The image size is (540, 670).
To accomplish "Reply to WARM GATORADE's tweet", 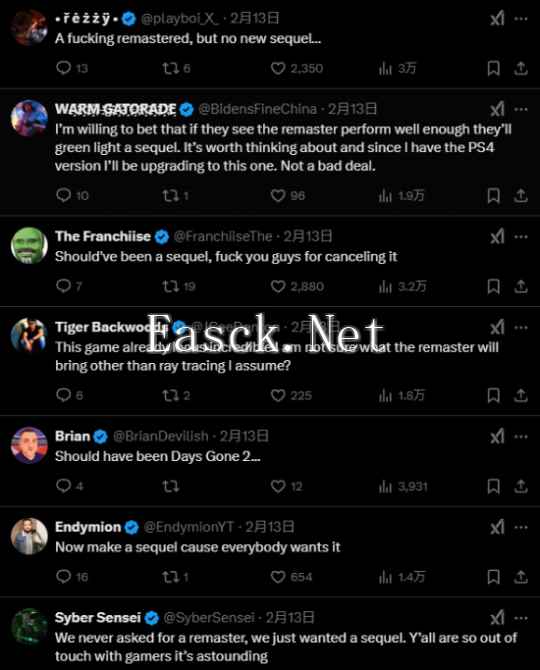I will (x=64, y=195).
